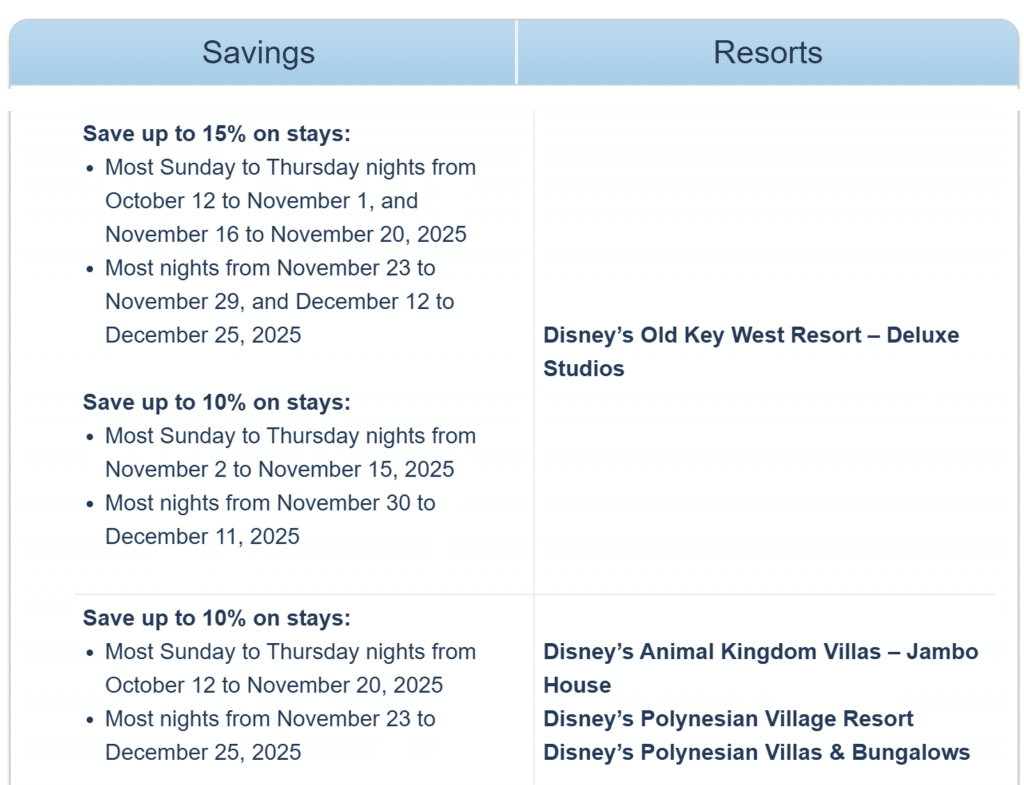Select the 'November 2 to November 15, 2025' line
Screen dimensions: 1024x785
pos(280,469)
